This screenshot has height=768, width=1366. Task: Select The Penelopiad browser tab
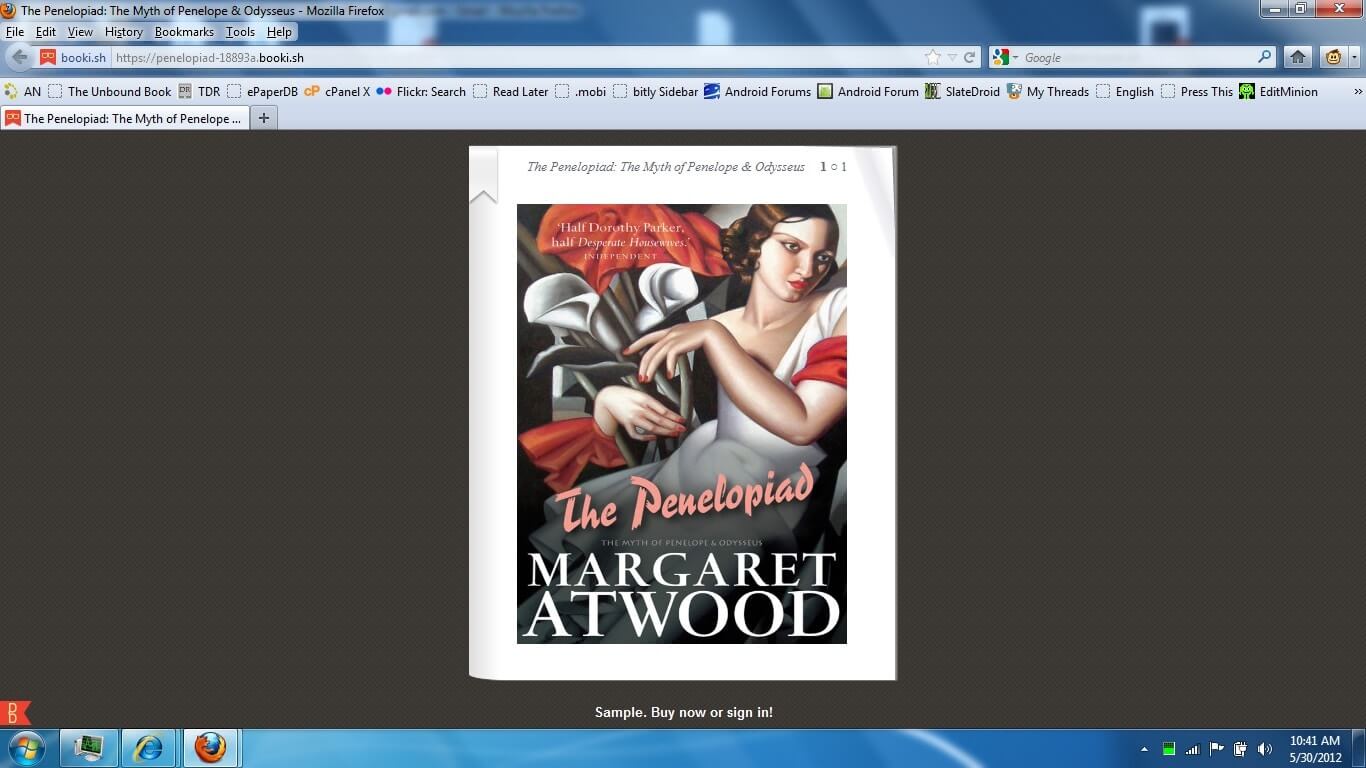(125, 118)
